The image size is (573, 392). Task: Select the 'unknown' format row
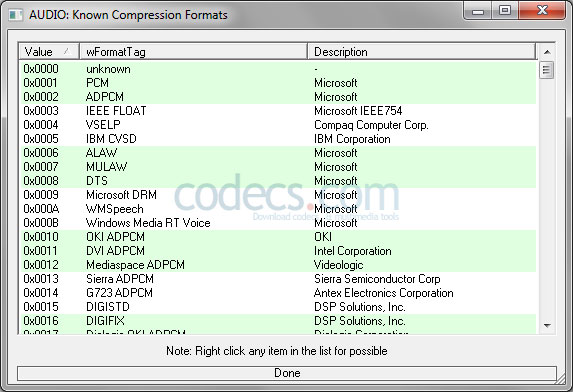pyautogui.click(x=108, y=69)
